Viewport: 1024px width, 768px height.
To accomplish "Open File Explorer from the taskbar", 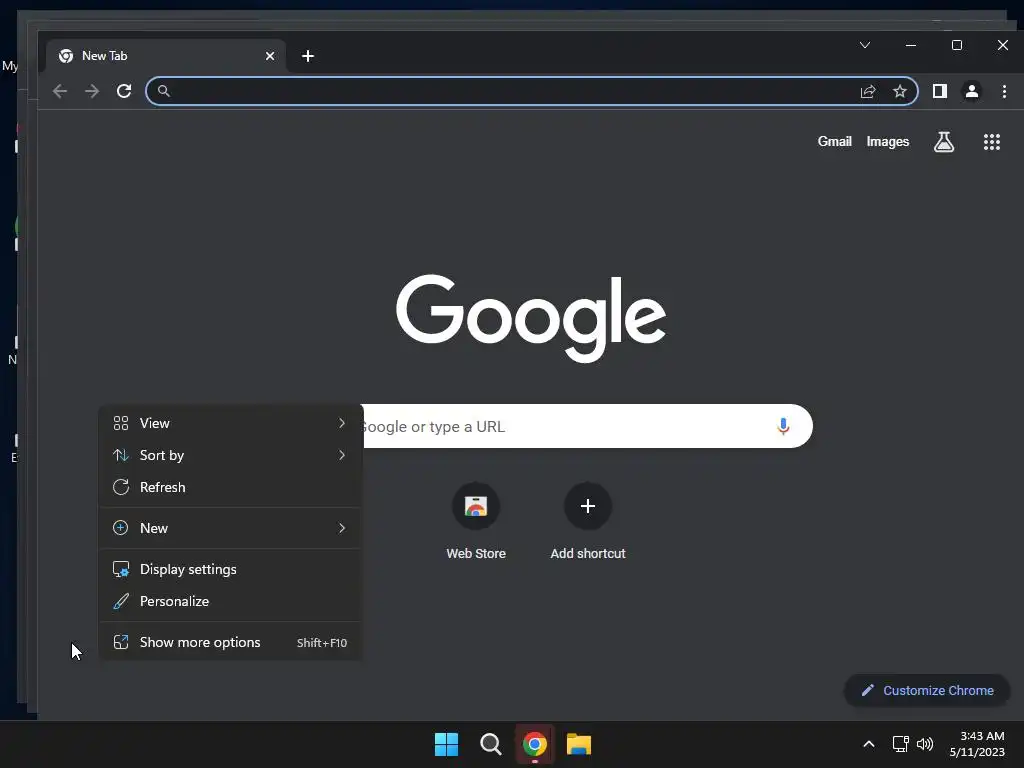I will click(579, 744).
